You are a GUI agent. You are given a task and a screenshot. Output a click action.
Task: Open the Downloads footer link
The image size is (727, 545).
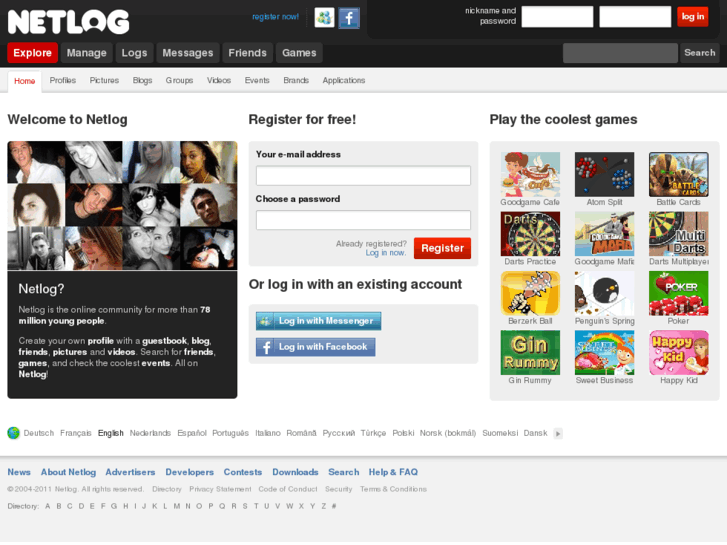[x=295, y=472]
